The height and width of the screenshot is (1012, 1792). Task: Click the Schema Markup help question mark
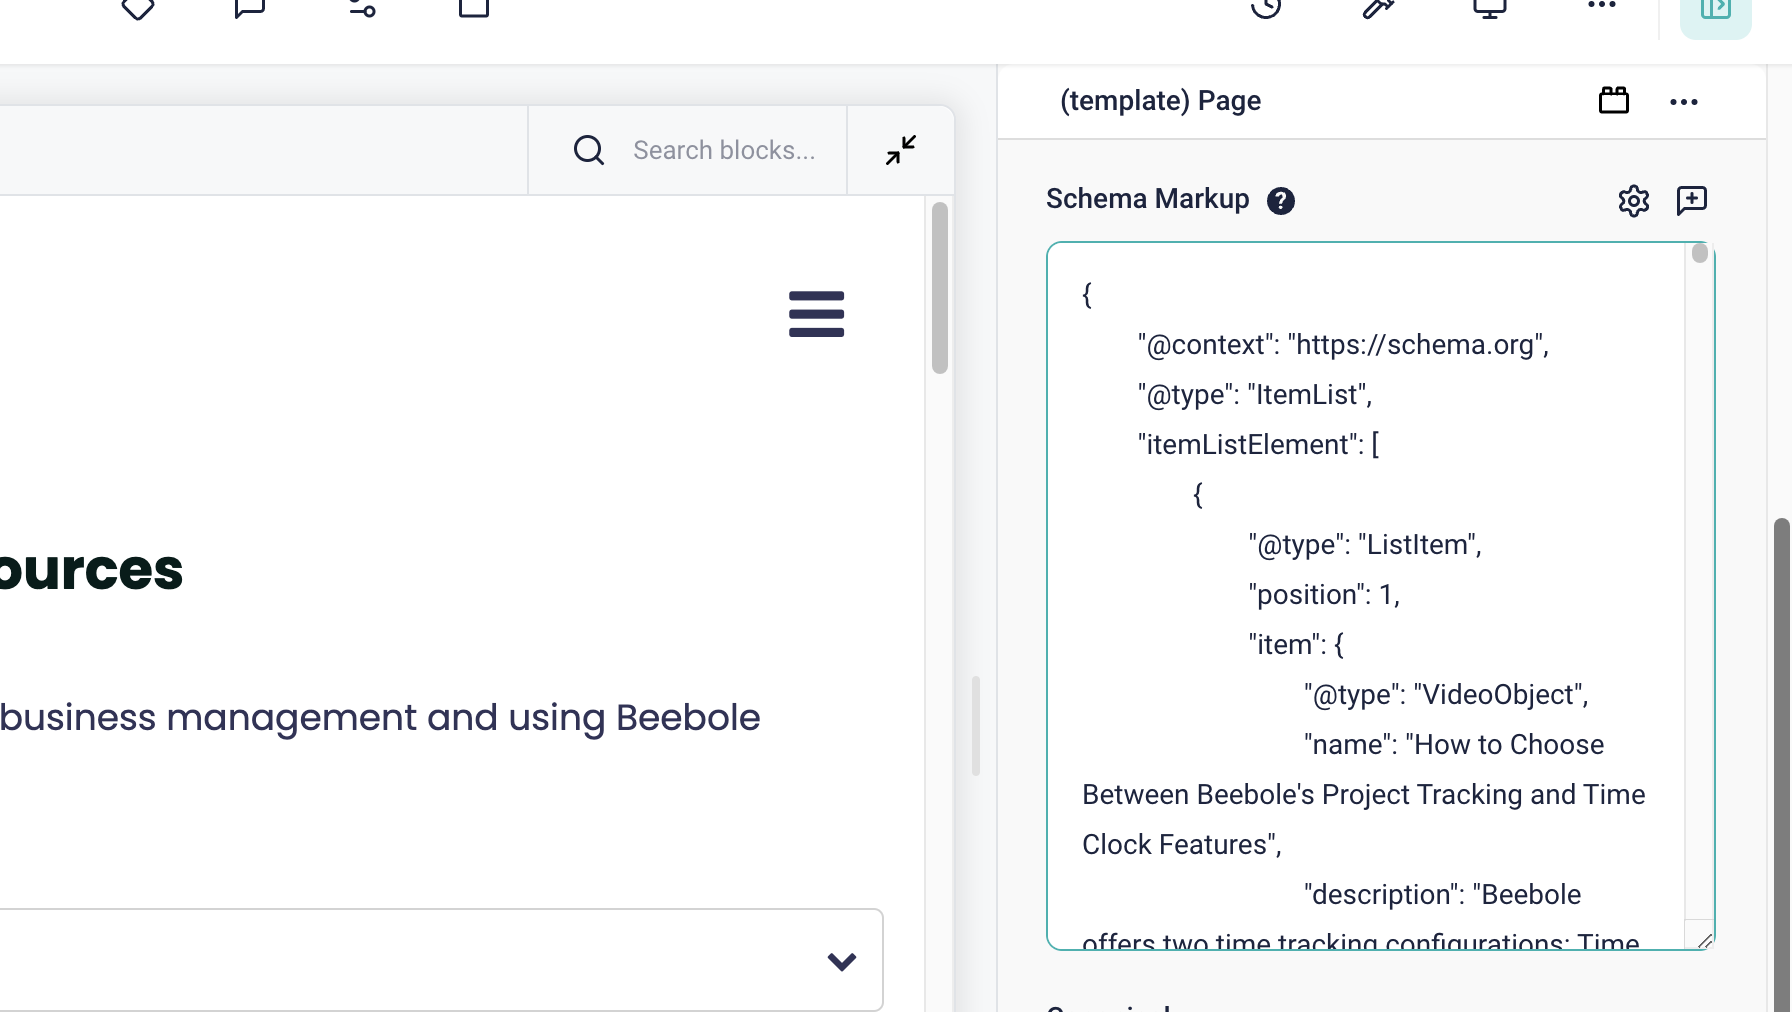(1281, 201)
